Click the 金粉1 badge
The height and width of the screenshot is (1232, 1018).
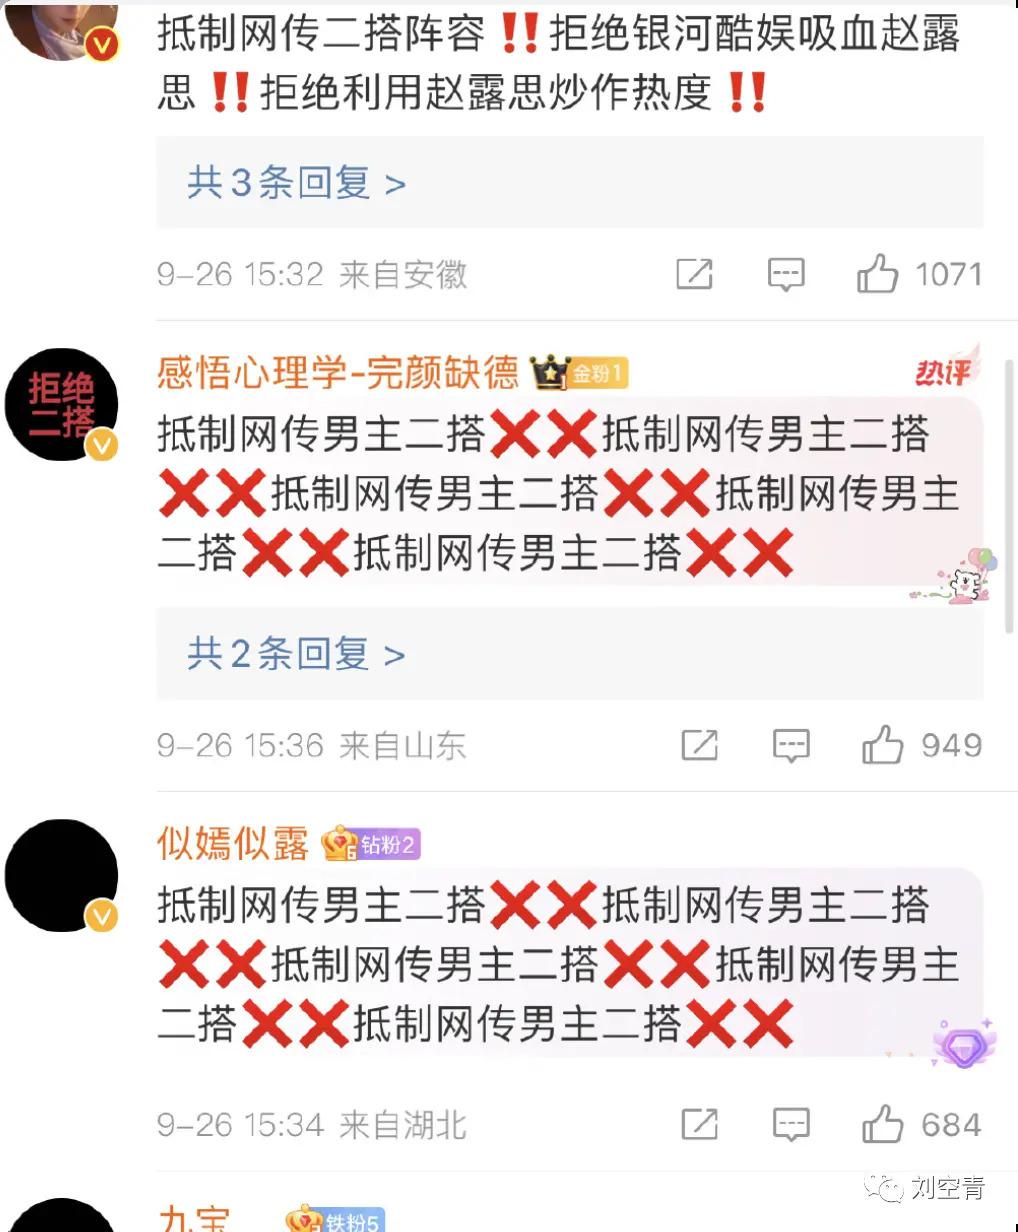pyautogui.click(x=579, y=374)
